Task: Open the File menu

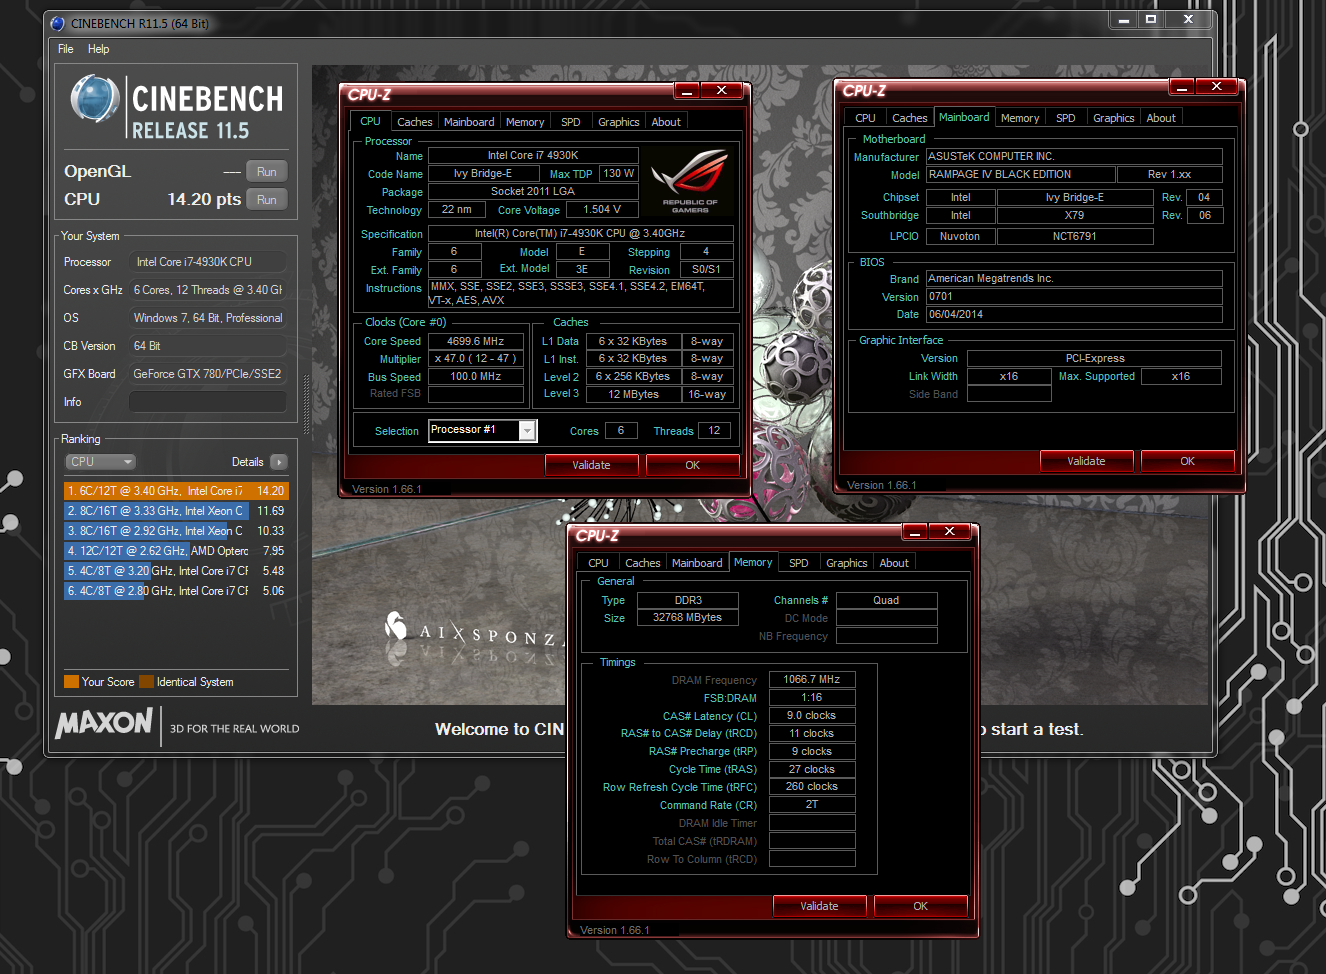Action: (66, 49)
